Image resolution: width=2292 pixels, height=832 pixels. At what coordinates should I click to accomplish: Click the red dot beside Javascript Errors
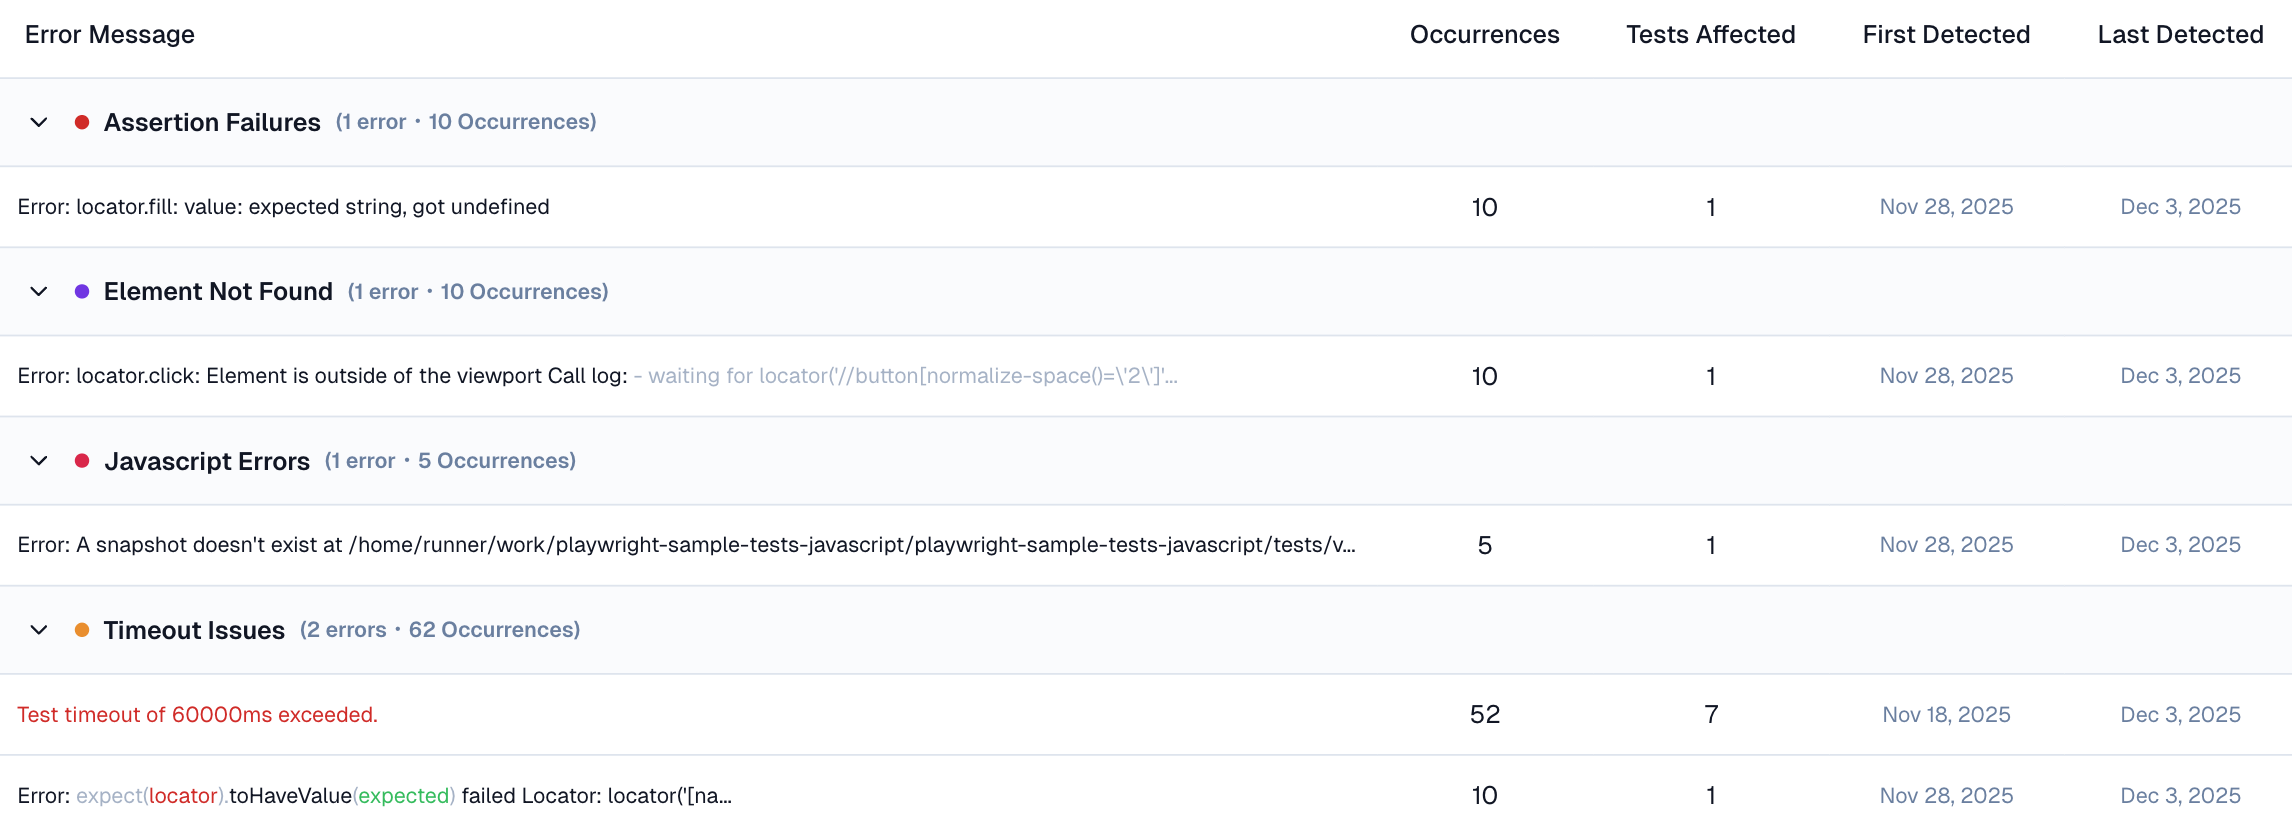tap(82, 461)
